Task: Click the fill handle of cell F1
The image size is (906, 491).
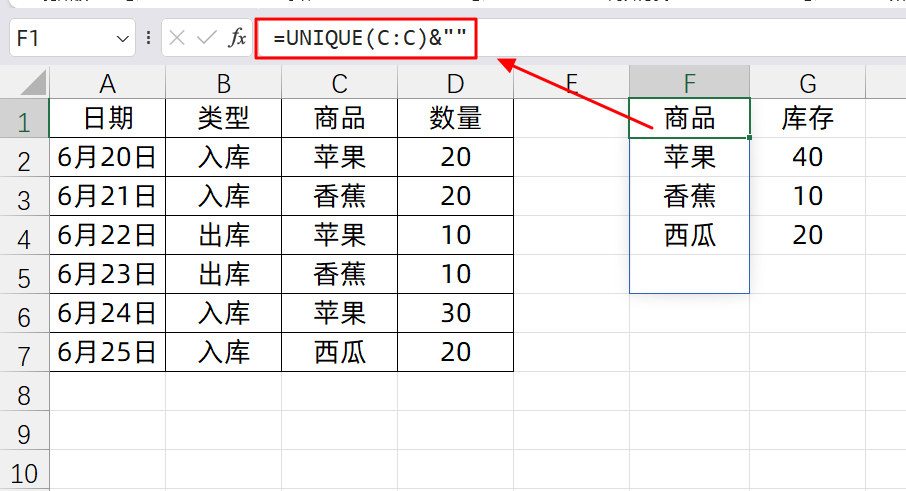Action: pyautogui.click(x=749, y=137)
